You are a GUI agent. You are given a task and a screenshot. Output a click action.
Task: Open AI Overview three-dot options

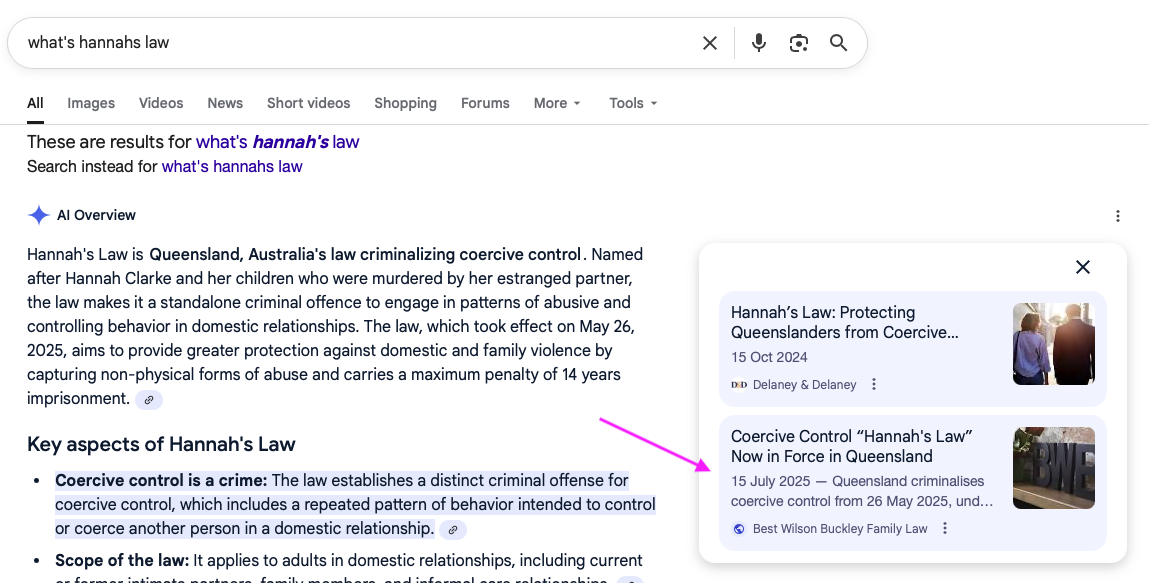[x=1117, y=216]
